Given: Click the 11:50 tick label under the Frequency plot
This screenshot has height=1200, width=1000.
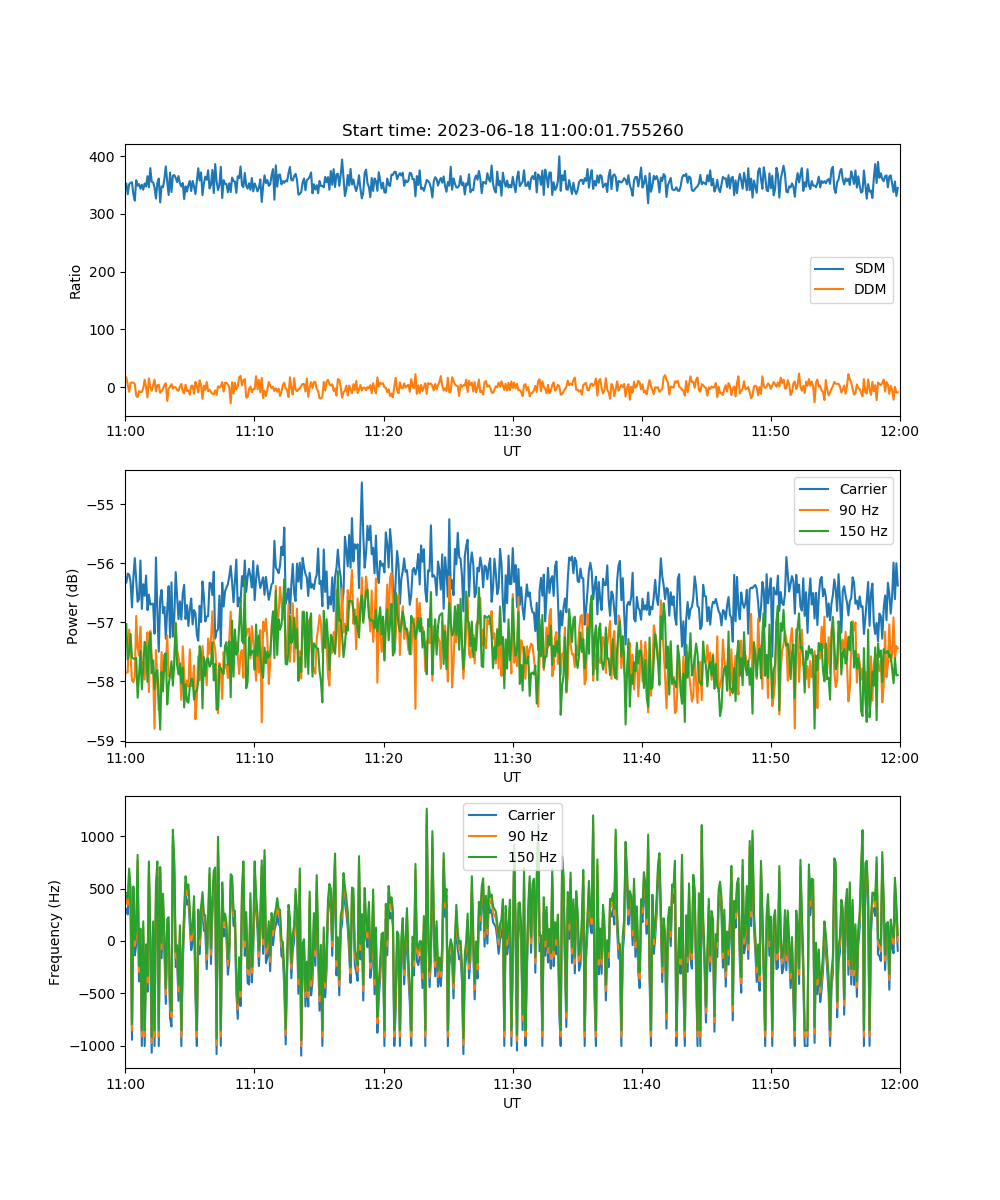Looking at the screenshot, I should click(770, 1083).
